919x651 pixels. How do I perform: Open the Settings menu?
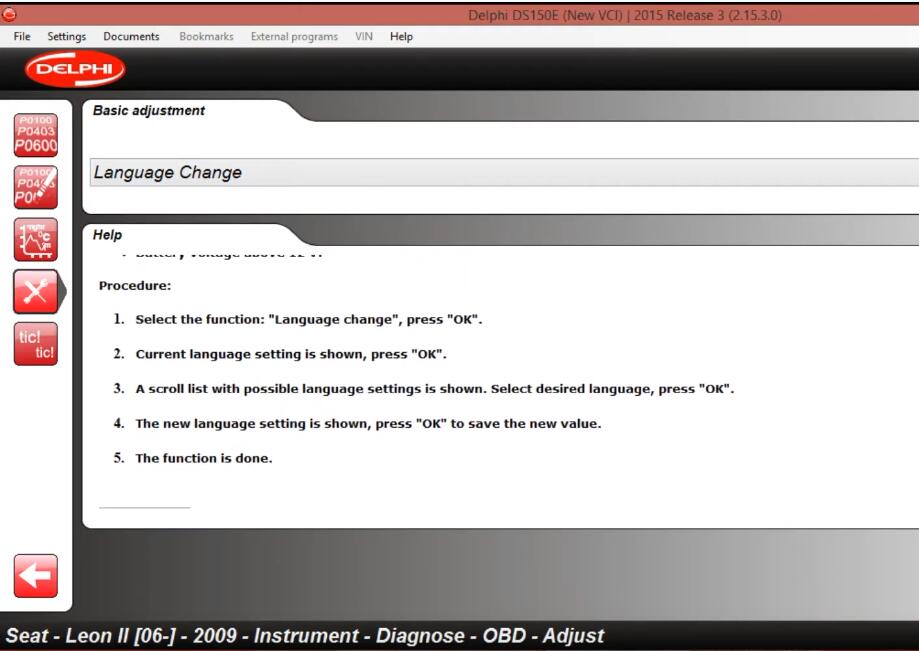coord(66,36)
